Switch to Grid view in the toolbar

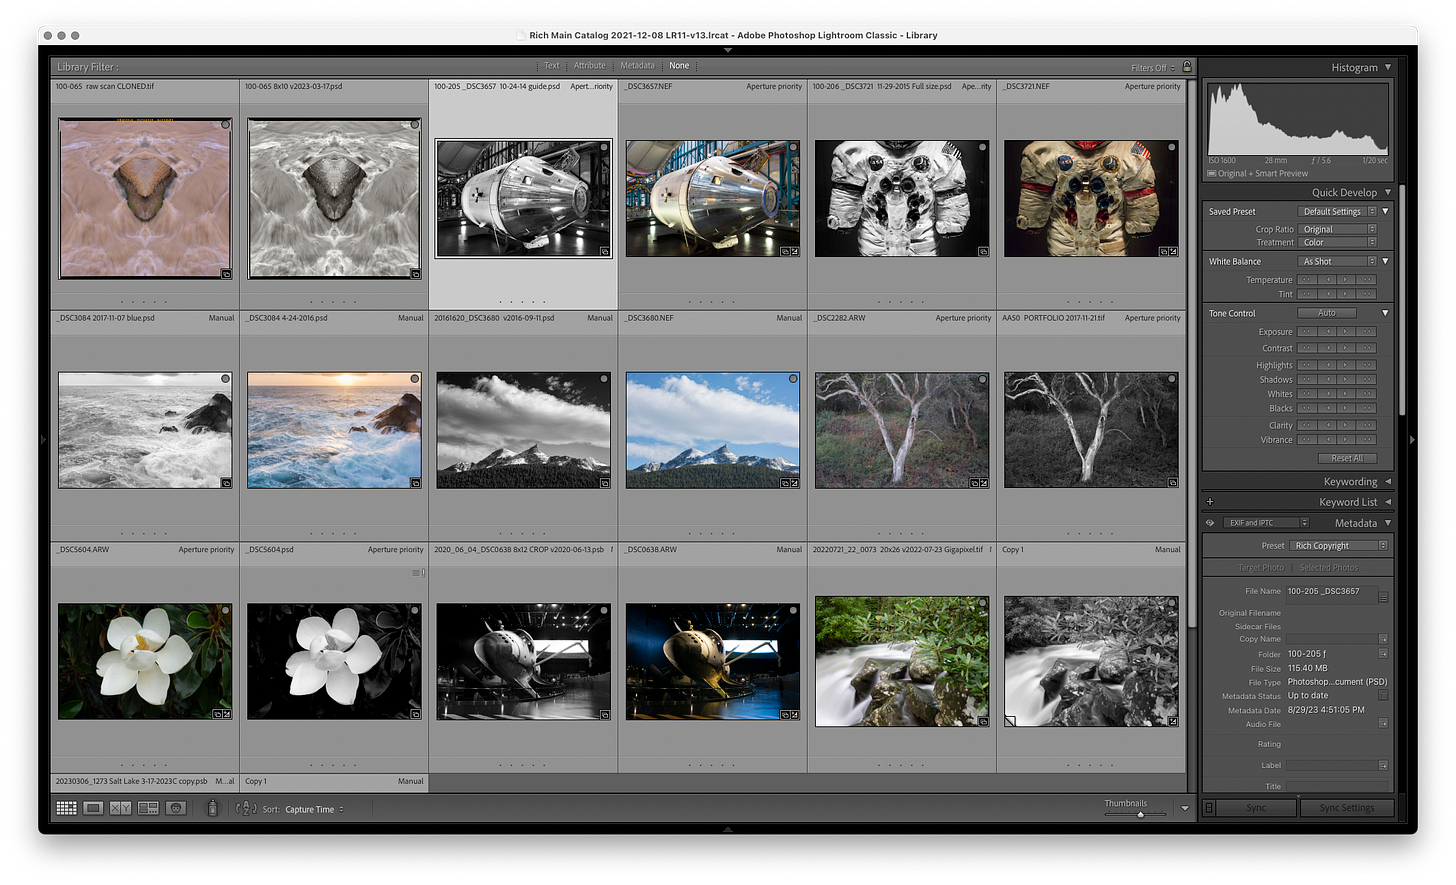66,808
